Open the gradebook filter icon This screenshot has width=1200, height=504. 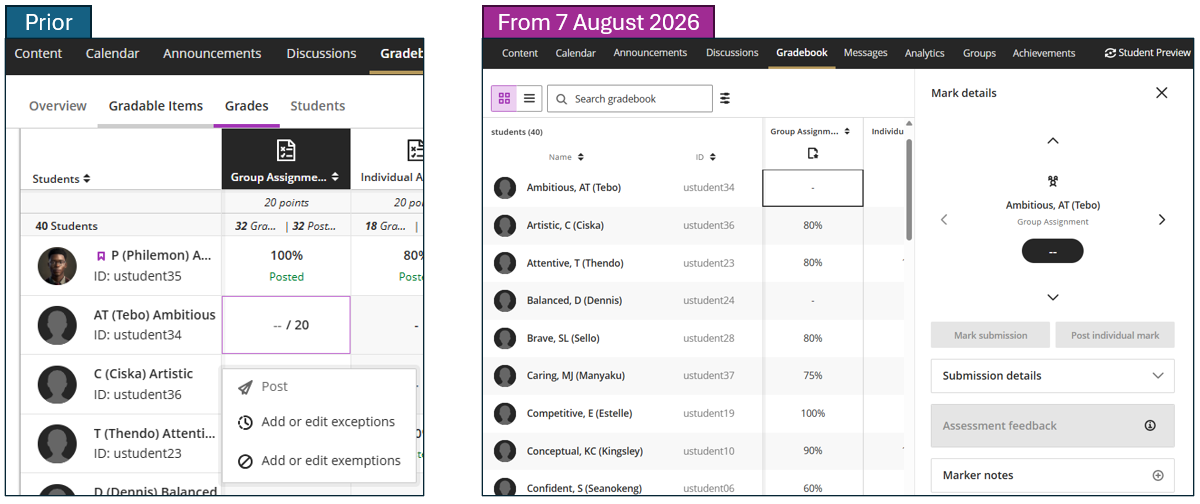coord(725,98)
